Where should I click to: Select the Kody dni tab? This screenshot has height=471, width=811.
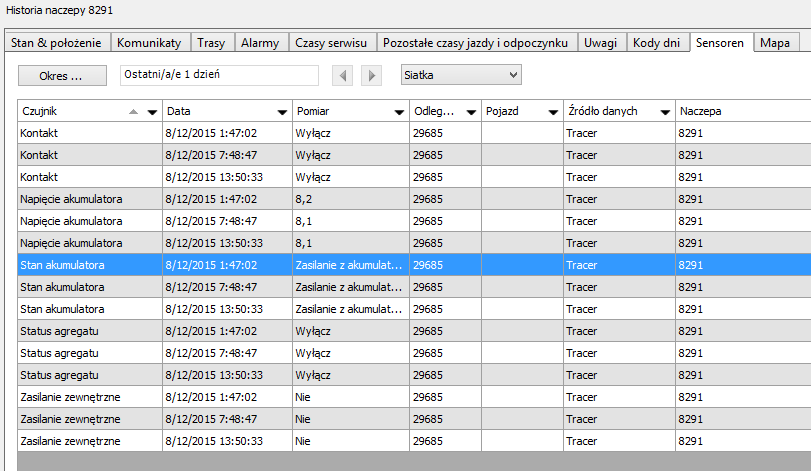point(658,43)
